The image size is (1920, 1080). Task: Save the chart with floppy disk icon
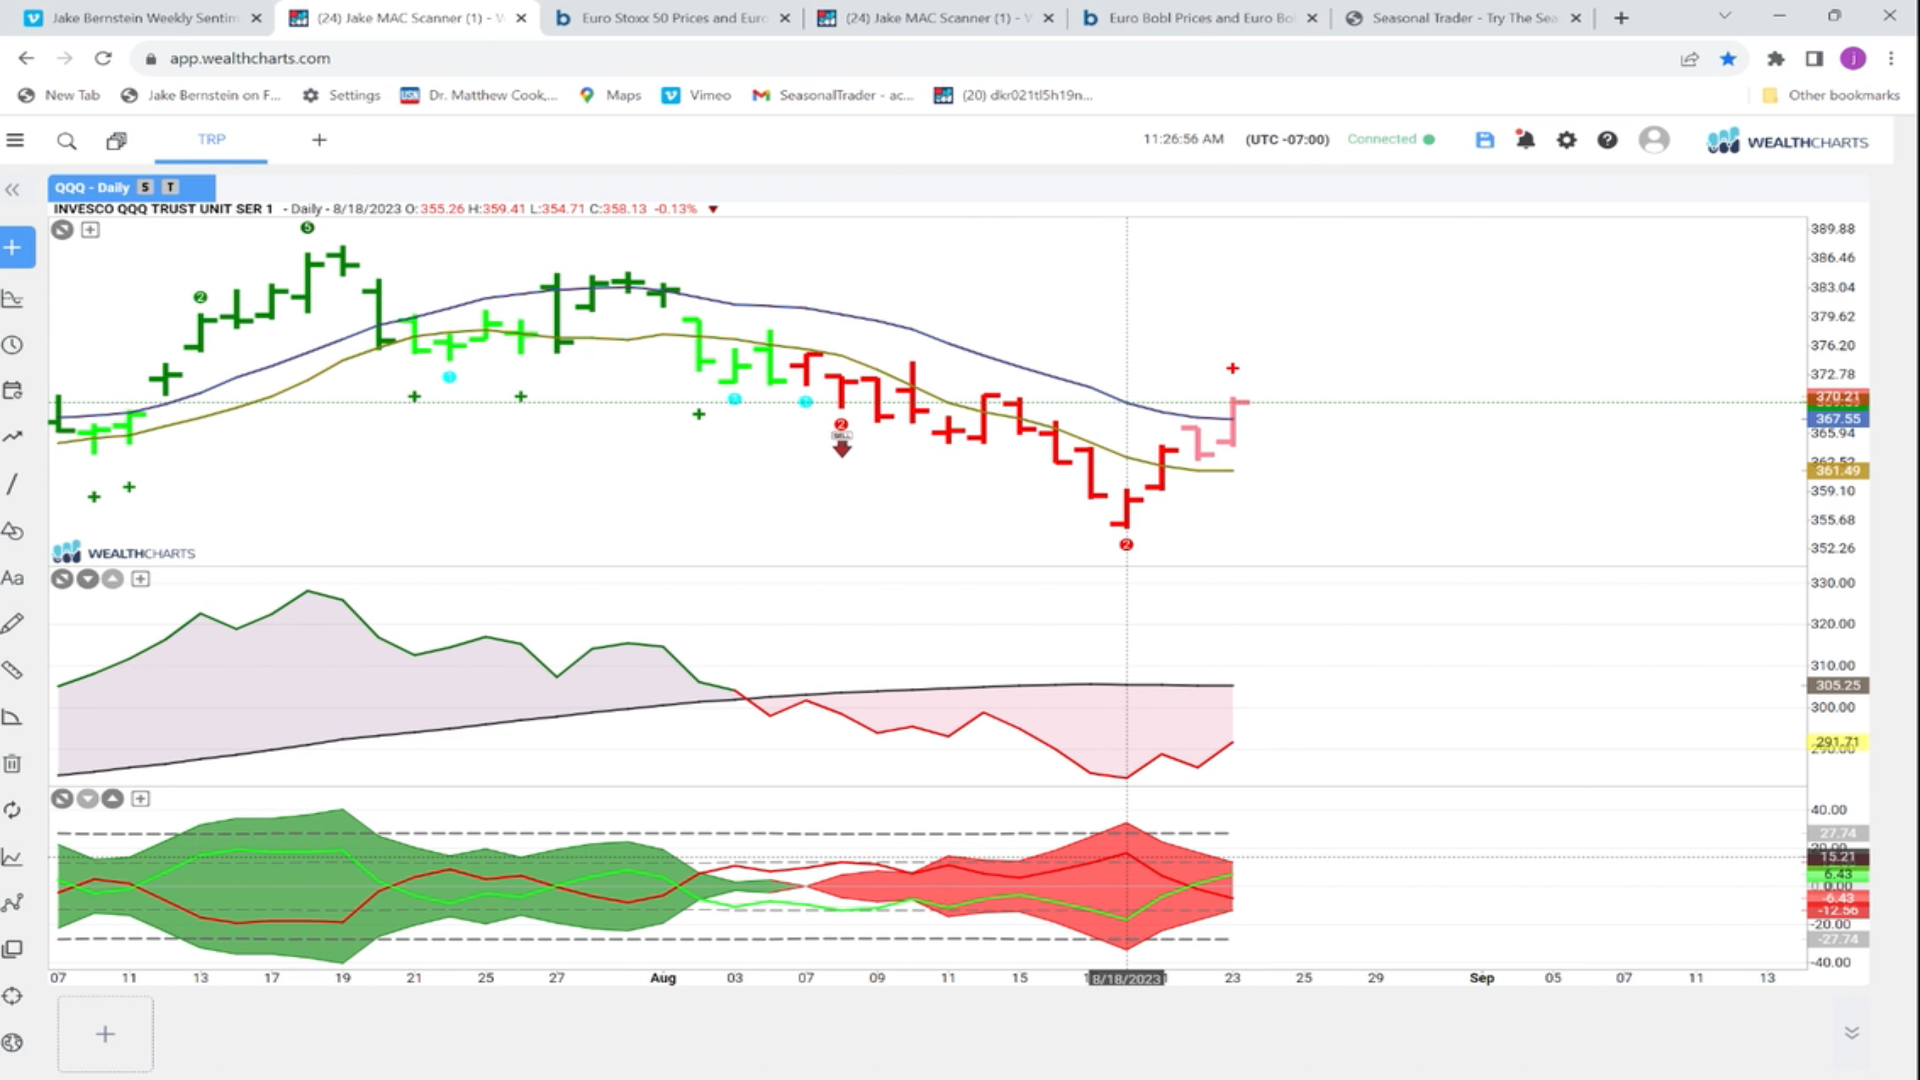(1484, 140)
